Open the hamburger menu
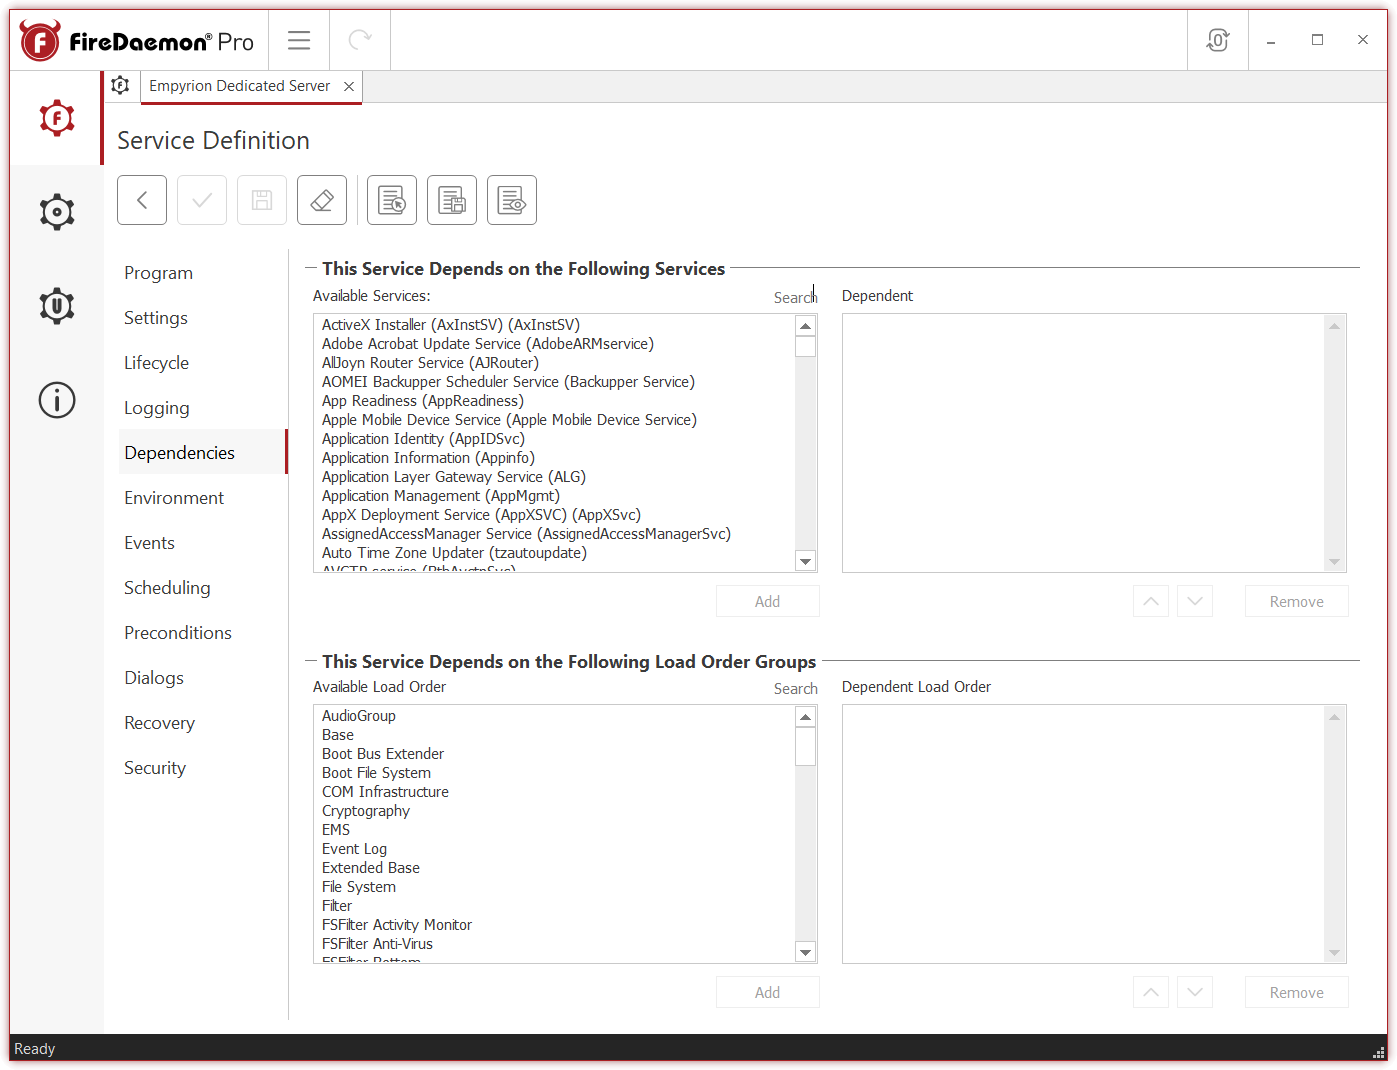 coord(298,40)
